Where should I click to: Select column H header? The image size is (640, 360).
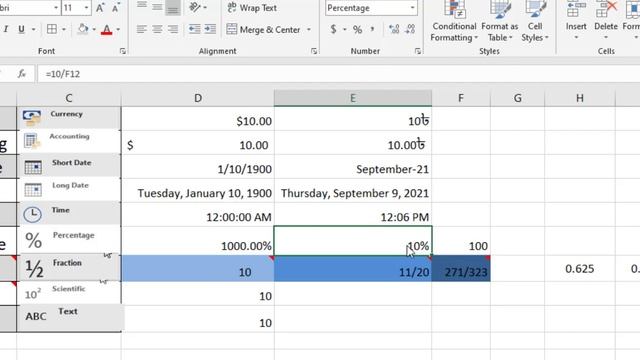580,98
